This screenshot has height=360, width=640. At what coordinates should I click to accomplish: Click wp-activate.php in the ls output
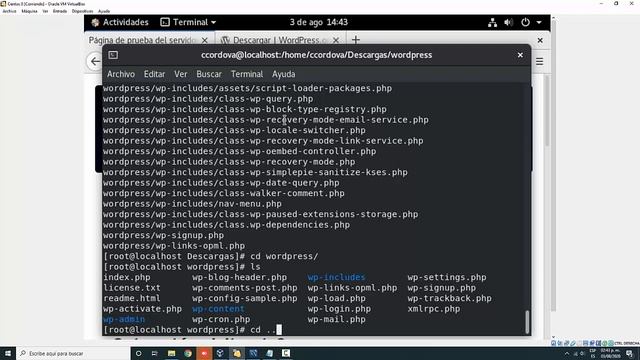coord(142,309)
